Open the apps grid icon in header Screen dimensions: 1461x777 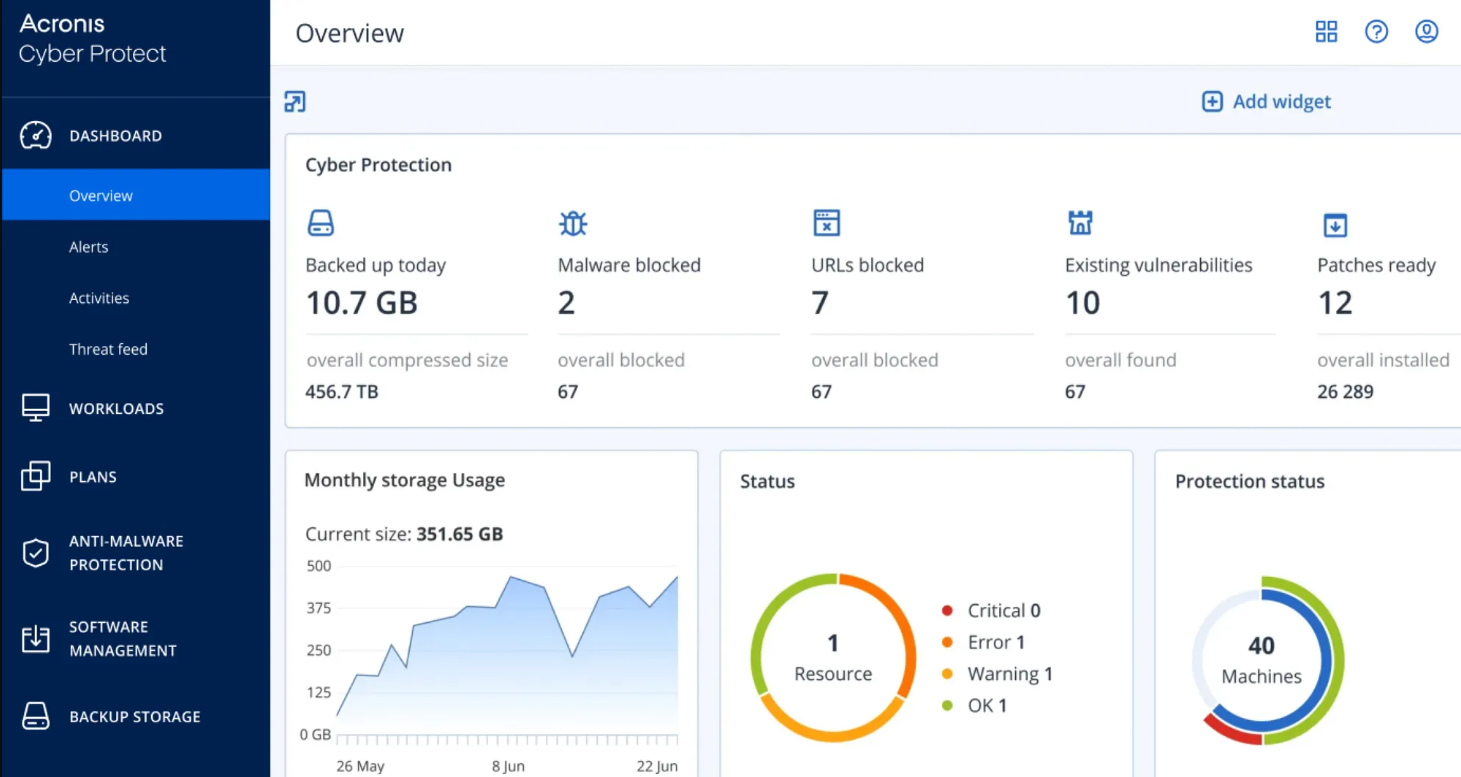(1326, 32)
